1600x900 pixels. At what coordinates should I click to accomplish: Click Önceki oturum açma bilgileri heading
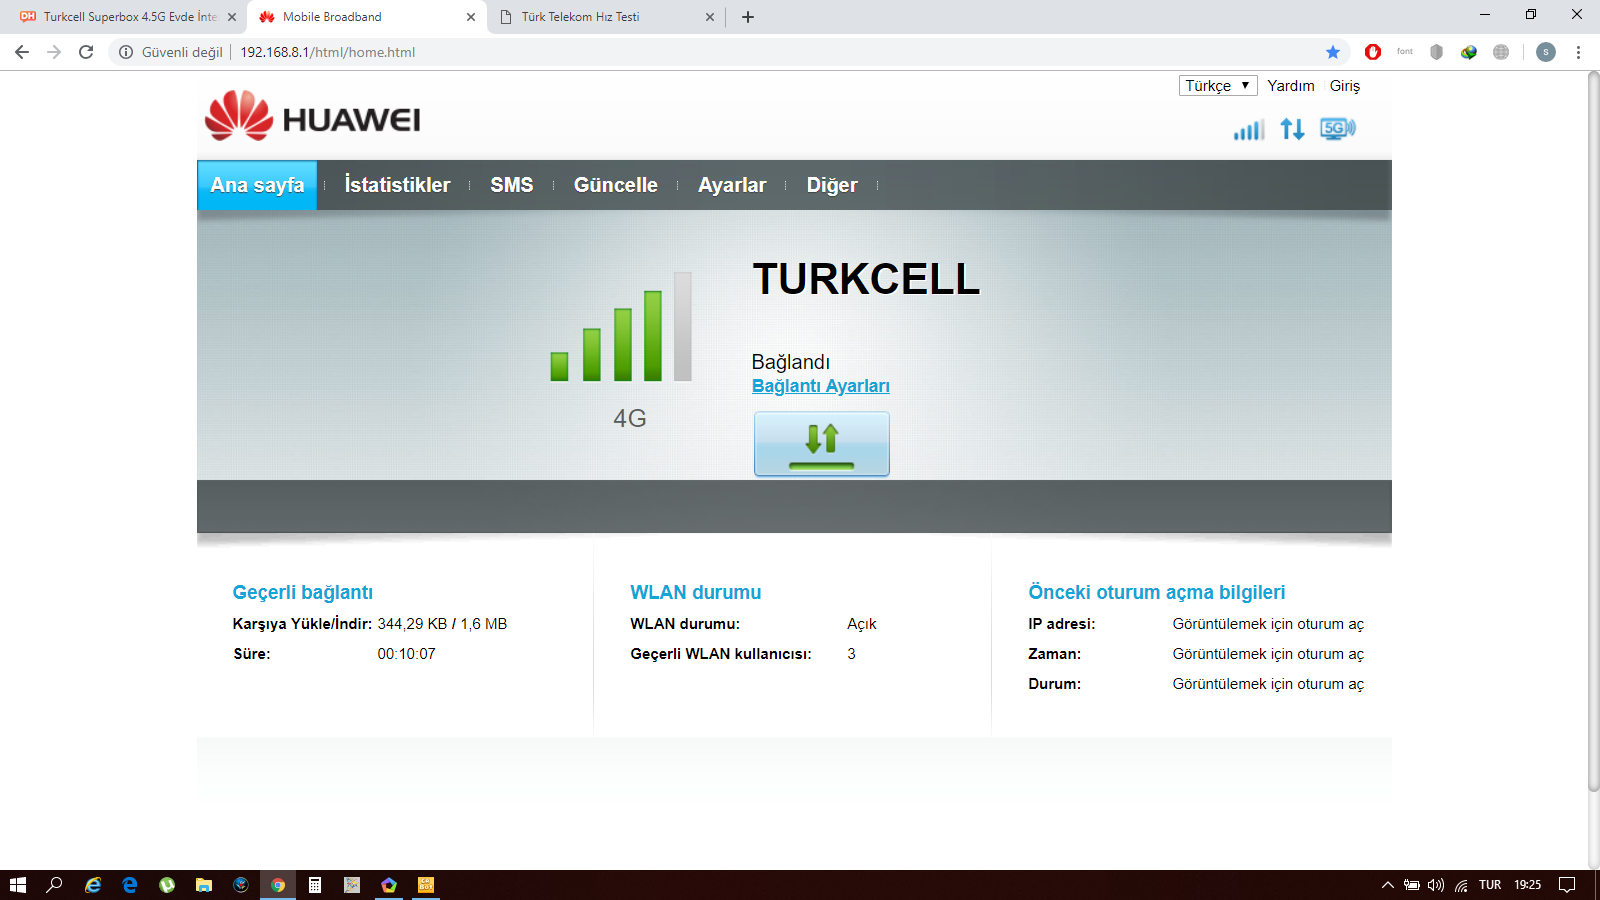tap(1157, 592)
